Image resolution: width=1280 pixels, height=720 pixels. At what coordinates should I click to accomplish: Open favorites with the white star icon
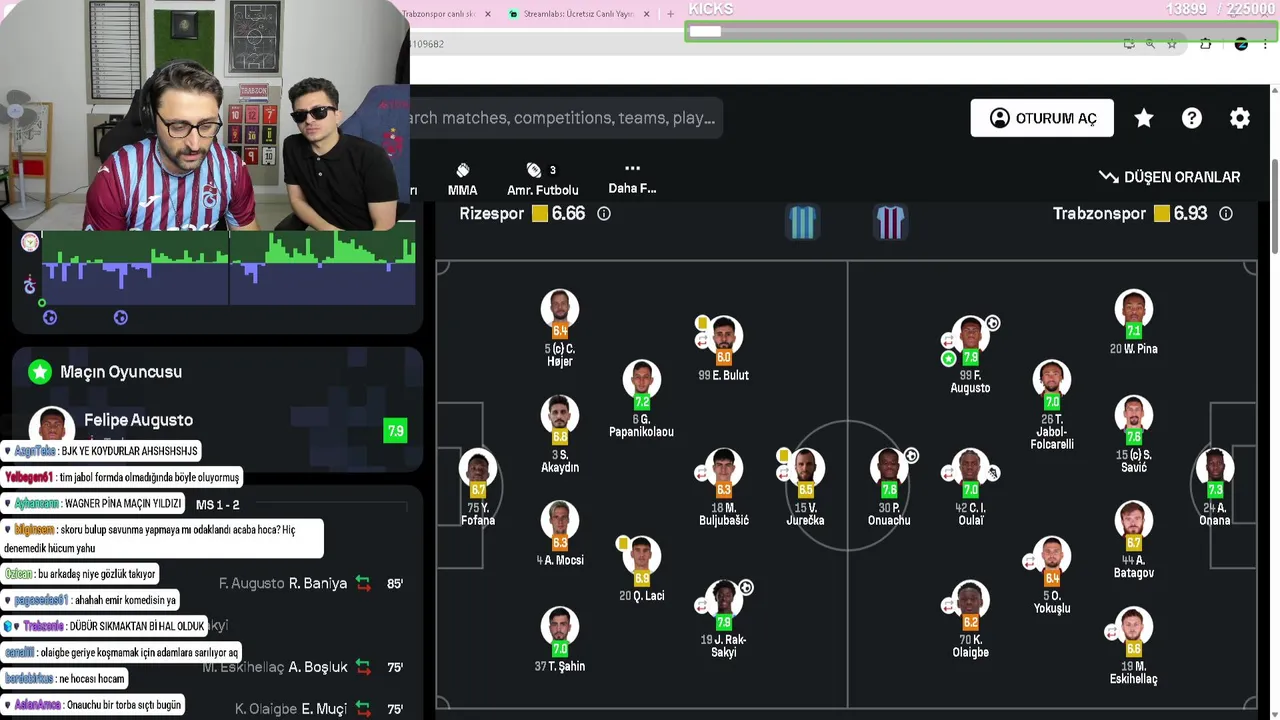click(1144, 118)
